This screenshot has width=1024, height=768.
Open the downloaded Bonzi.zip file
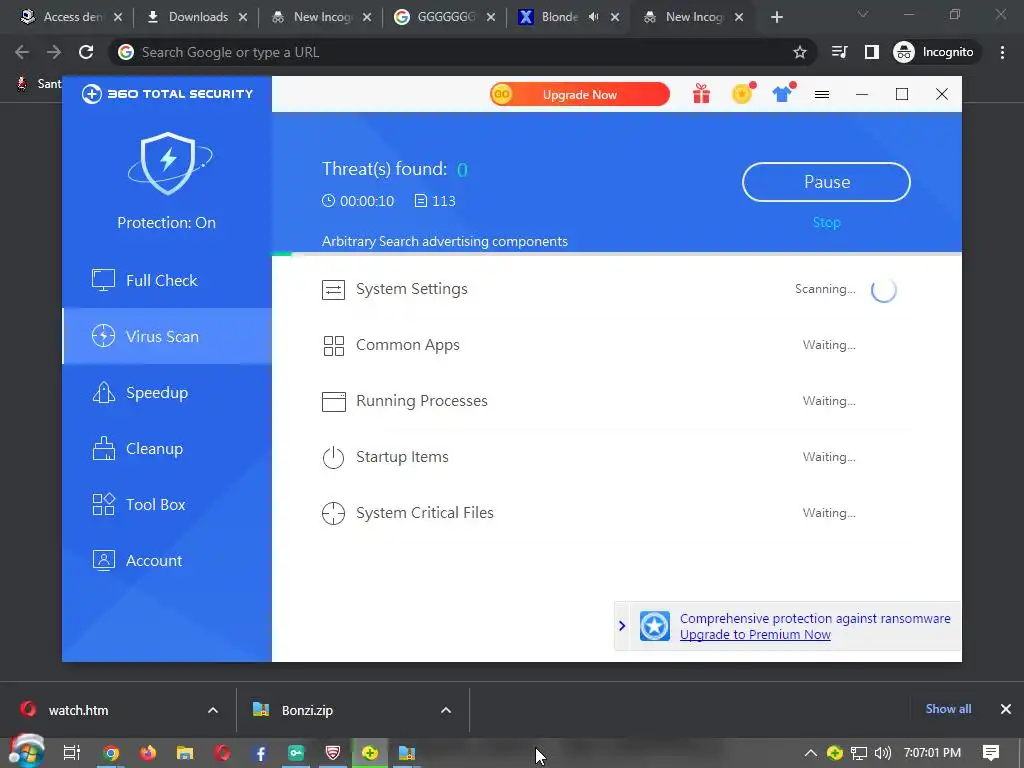click(307, 711)
